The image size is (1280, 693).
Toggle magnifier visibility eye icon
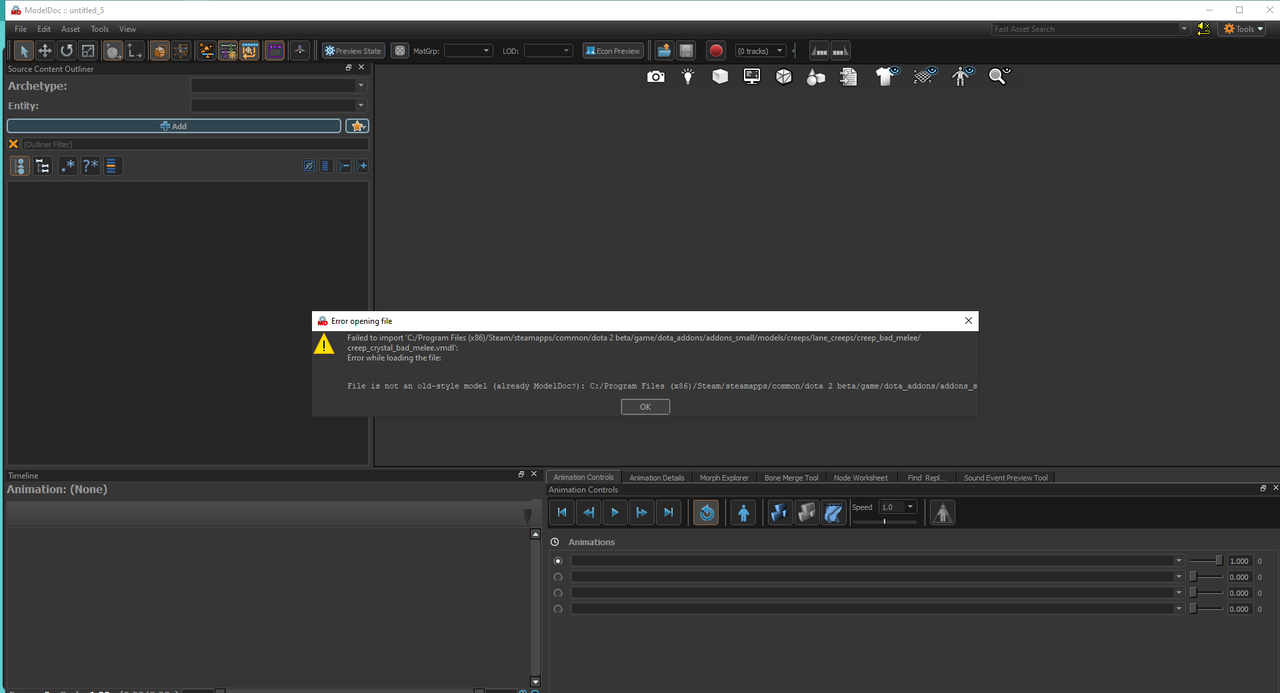click(x=1000, y=76)
